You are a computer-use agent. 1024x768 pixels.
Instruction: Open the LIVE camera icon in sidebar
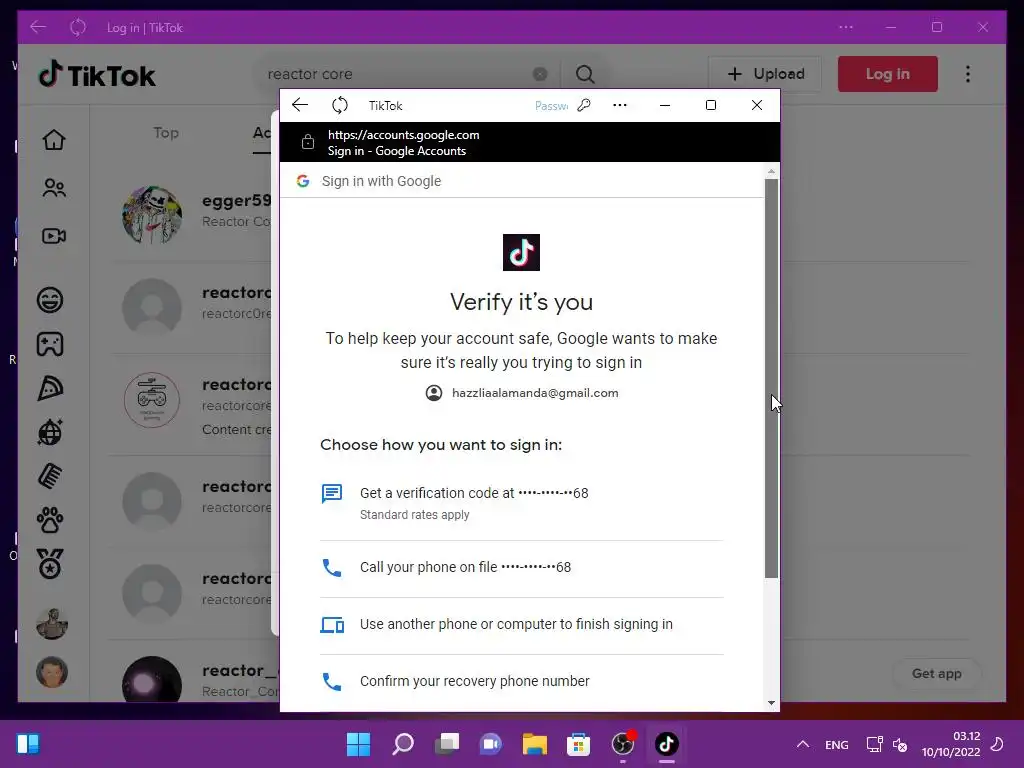pyautogui.click(x=54, y=236)
